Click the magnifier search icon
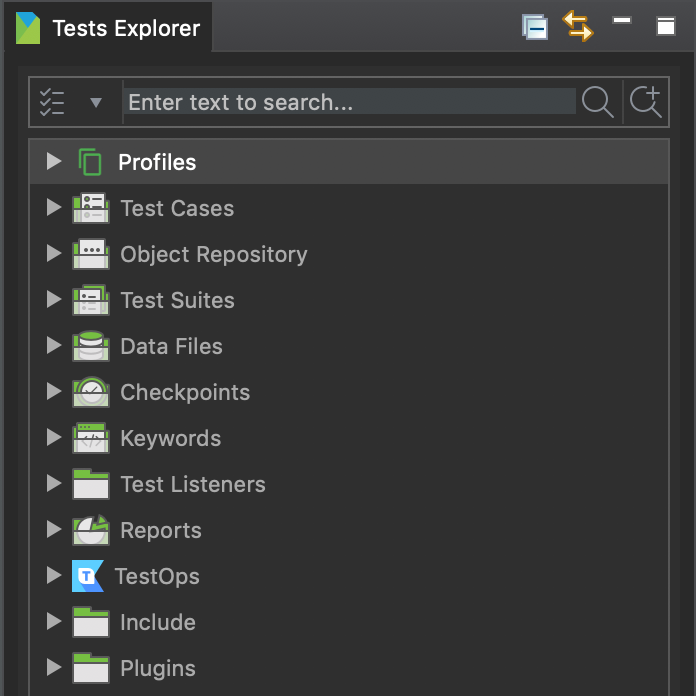The height and width of the screenshot is (696, 696). pos(597,102)
